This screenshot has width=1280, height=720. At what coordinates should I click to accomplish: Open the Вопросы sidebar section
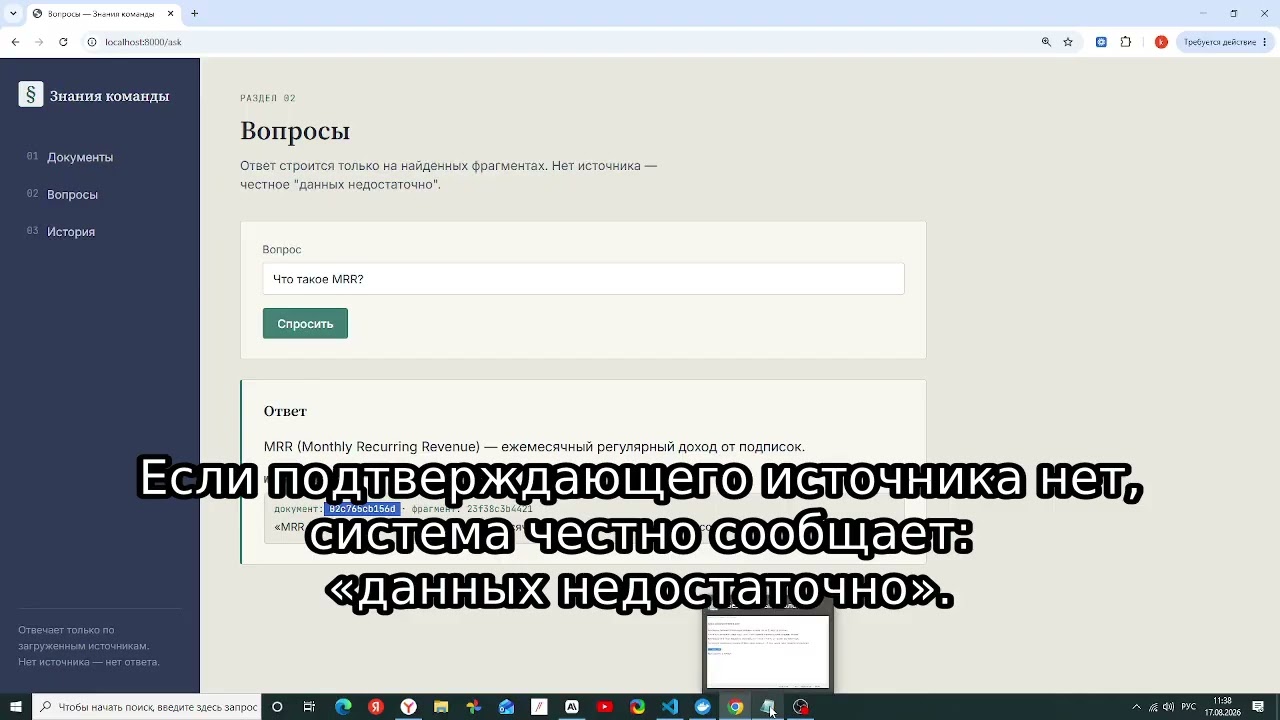[72, 194]
